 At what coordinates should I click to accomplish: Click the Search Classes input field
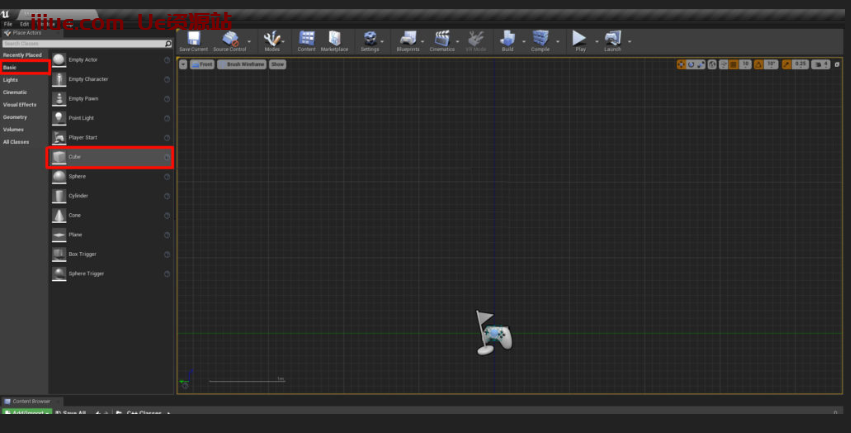pyautogui.click(x=85, y=44)
